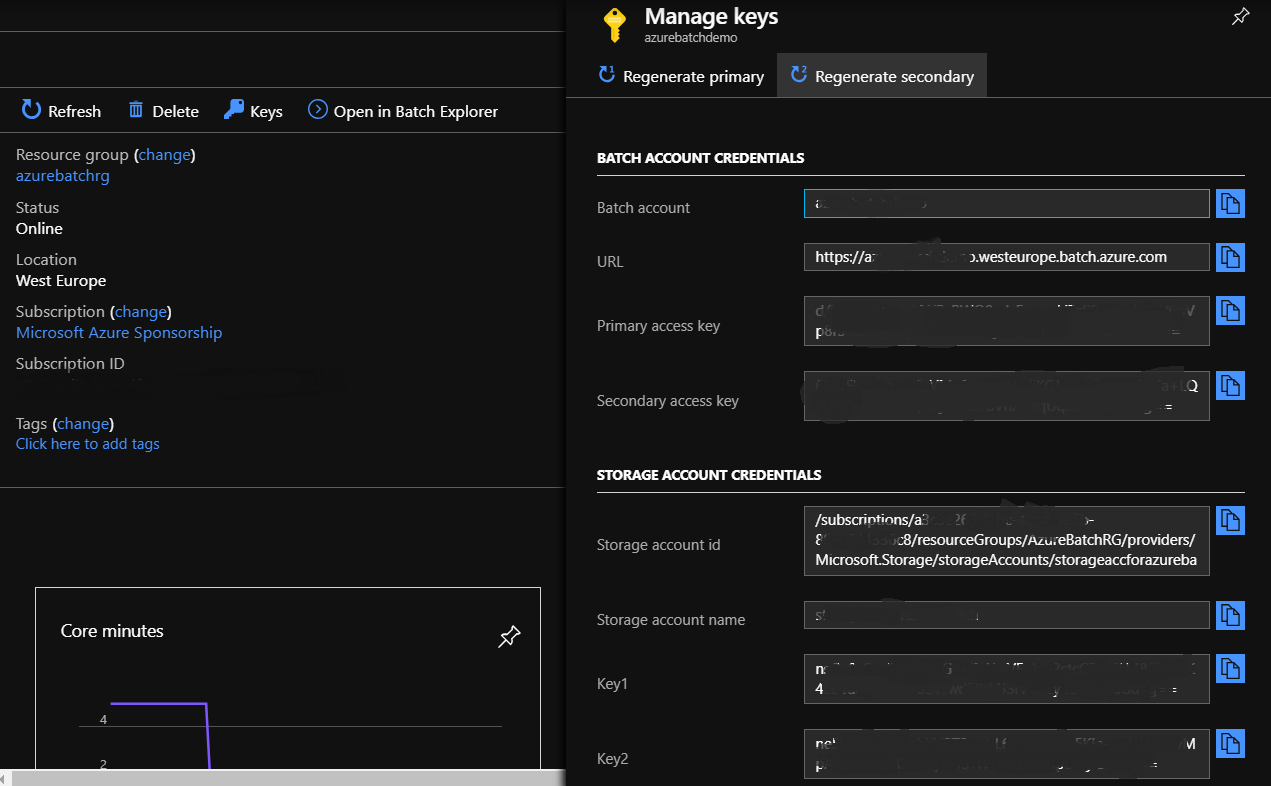Click the Storage account name label
Image resolution: width=1271 pixels, height=786 pixels.
(671, 620)
